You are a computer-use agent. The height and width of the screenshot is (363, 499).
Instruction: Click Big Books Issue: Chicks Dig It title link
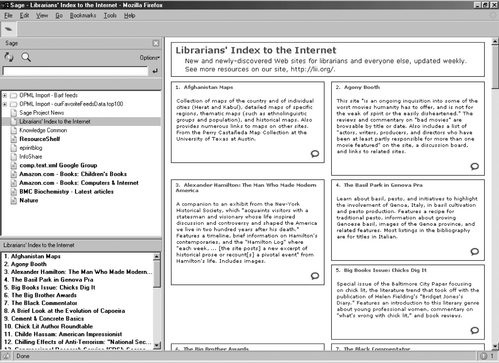coord(385,270)
